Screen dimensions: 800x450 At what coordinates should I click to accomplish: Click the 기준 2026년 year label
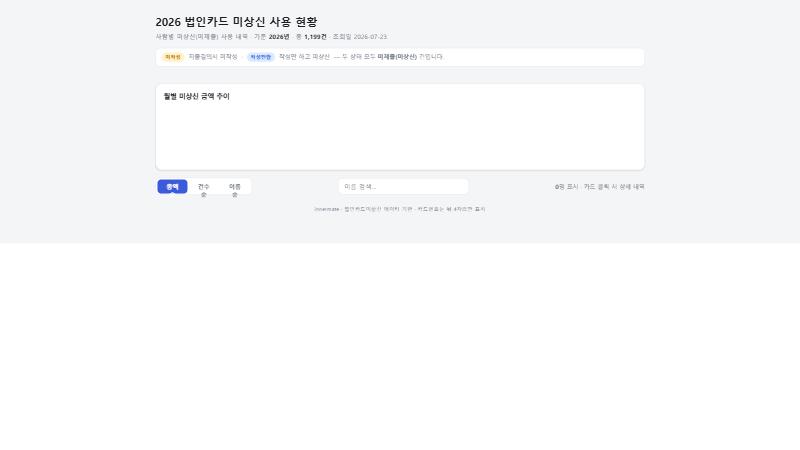[271, 37]
